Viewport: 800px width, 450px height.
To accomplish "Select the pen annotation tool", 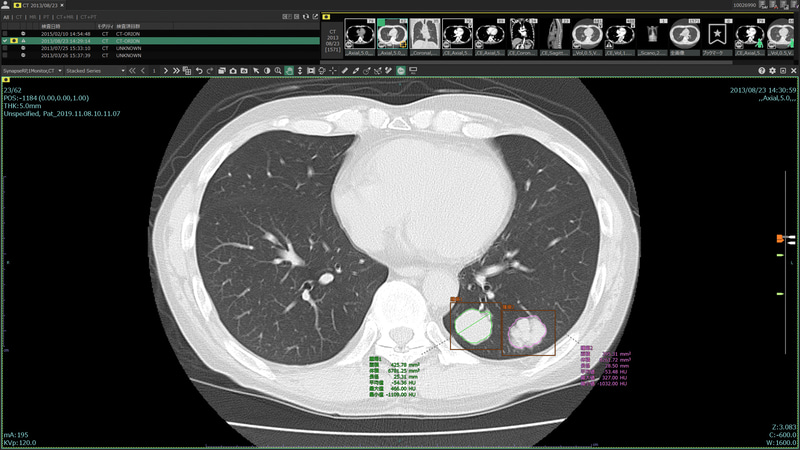I will [356, 70].
